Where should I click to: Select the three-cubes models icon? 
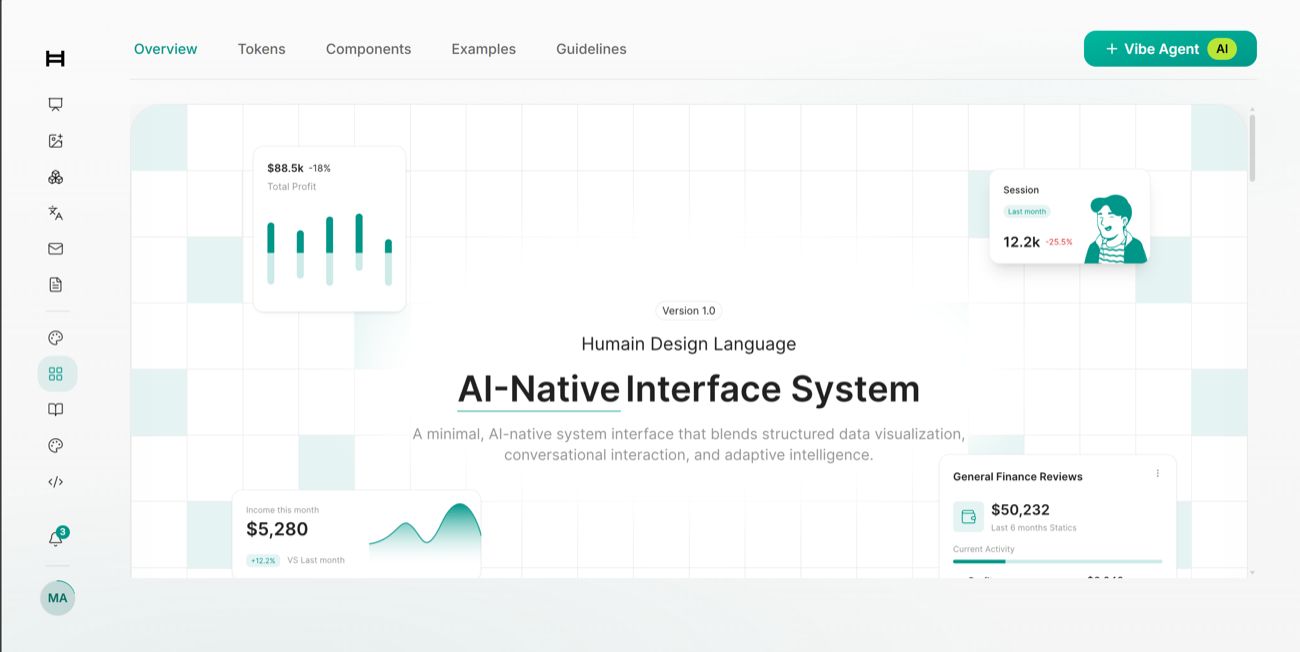click(x=56, y=177)
